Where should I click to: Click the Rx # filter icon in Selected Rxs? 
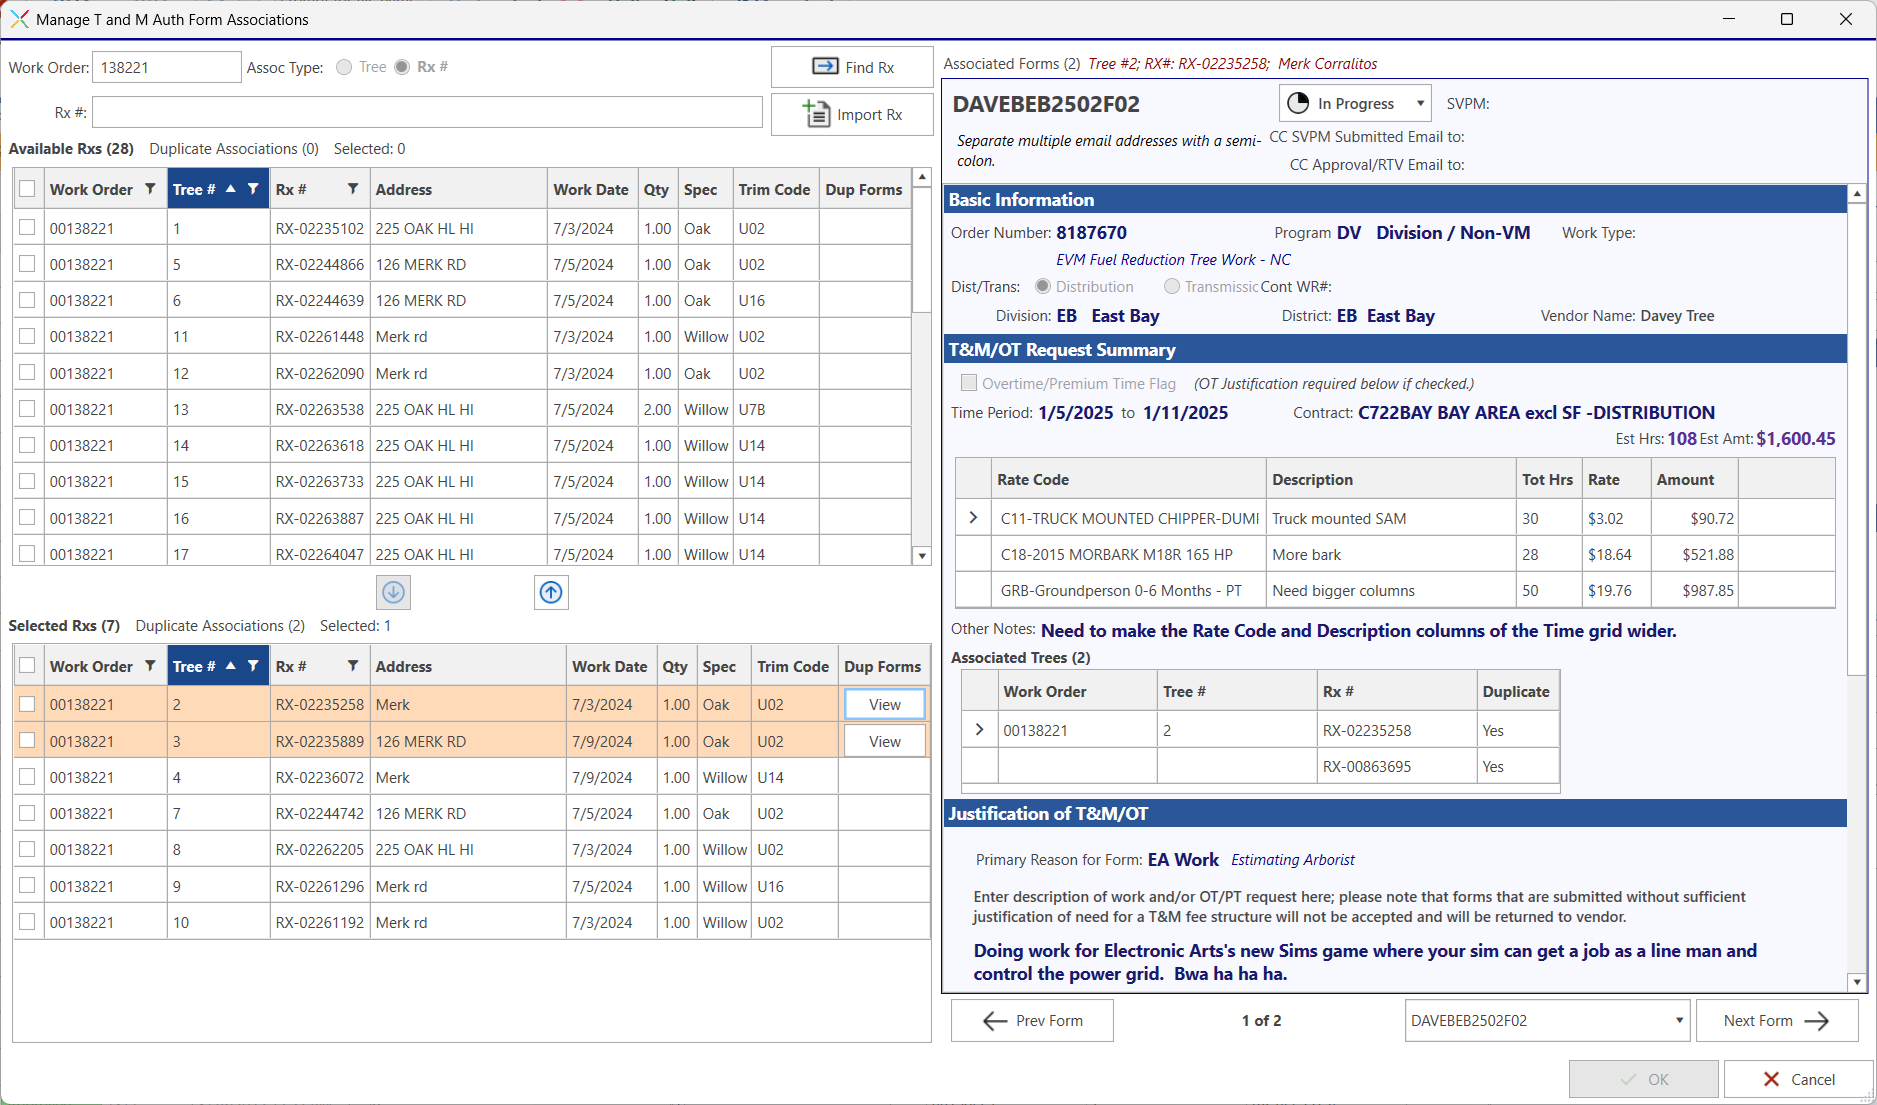point(353,666)
